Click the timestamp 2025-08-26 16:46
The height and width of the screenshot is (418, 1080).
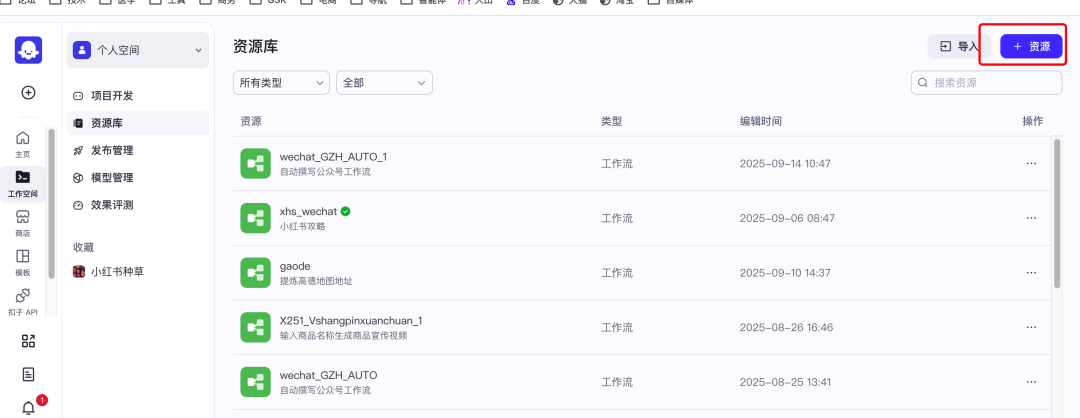tap(787, 327)
